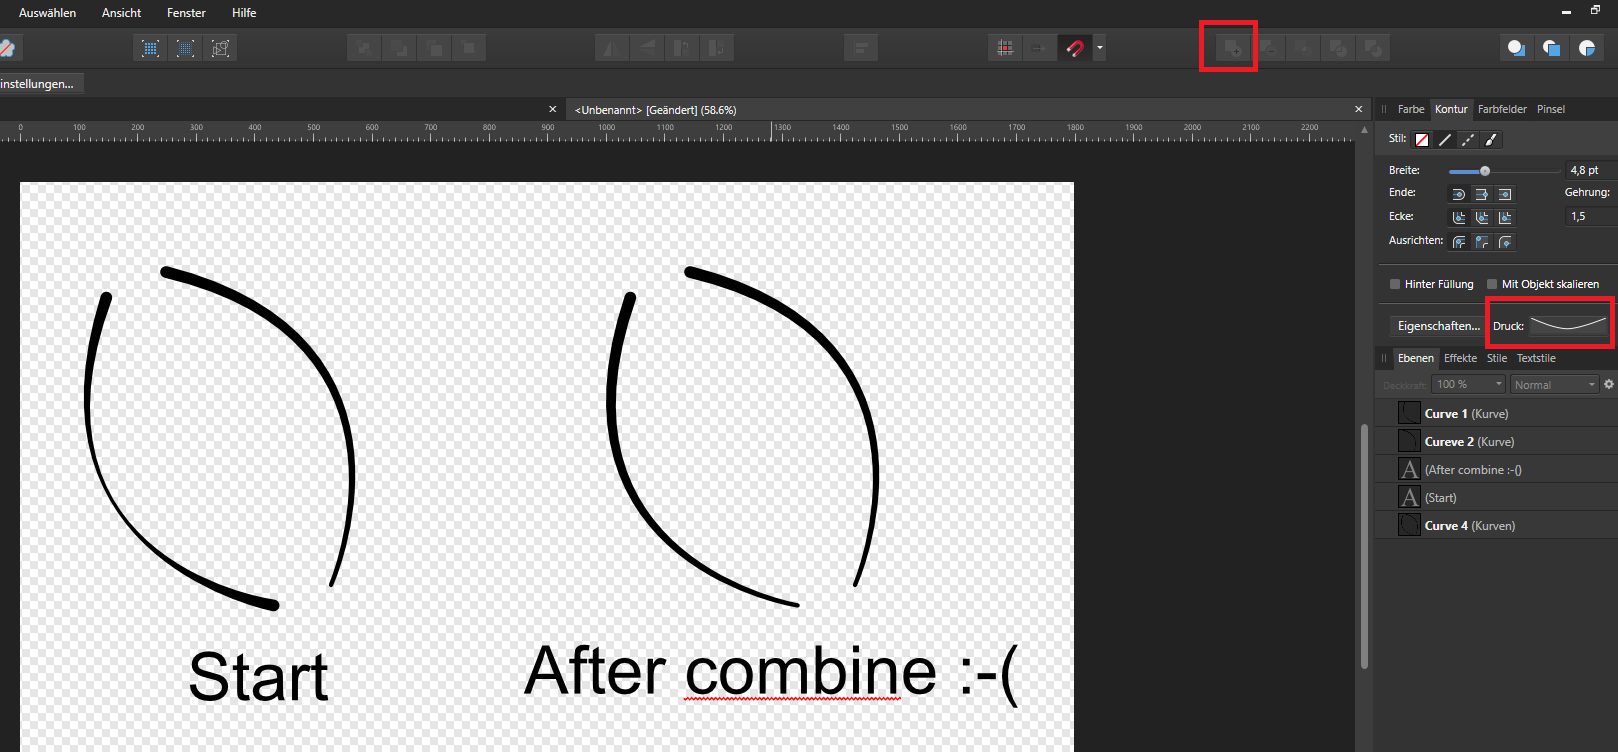The width and height of the screenshot is (1618, 752).
Task: Align stroke inside option
Action: (x=1482, y=242)
